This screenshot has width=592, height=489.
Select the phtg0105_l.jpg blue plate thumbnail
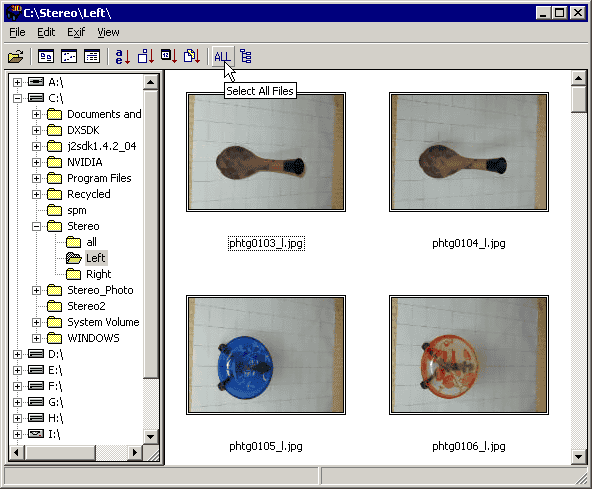pyautogui.click(x=266, y=355)
